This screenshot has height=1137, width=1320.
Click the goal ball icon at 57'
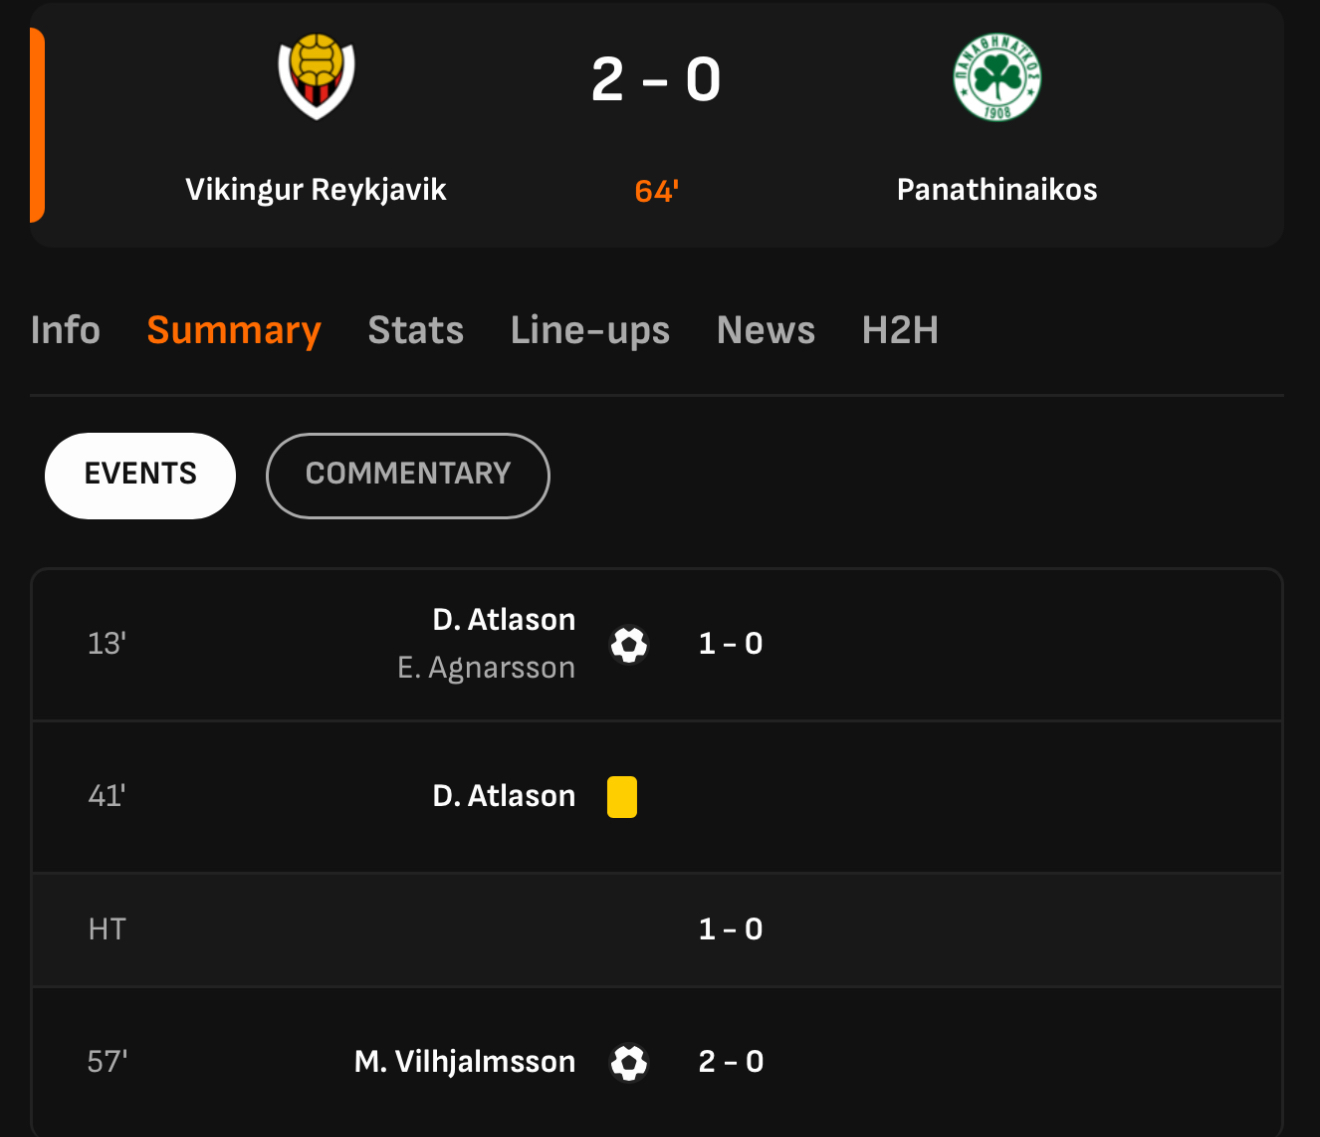(629, 1062)
